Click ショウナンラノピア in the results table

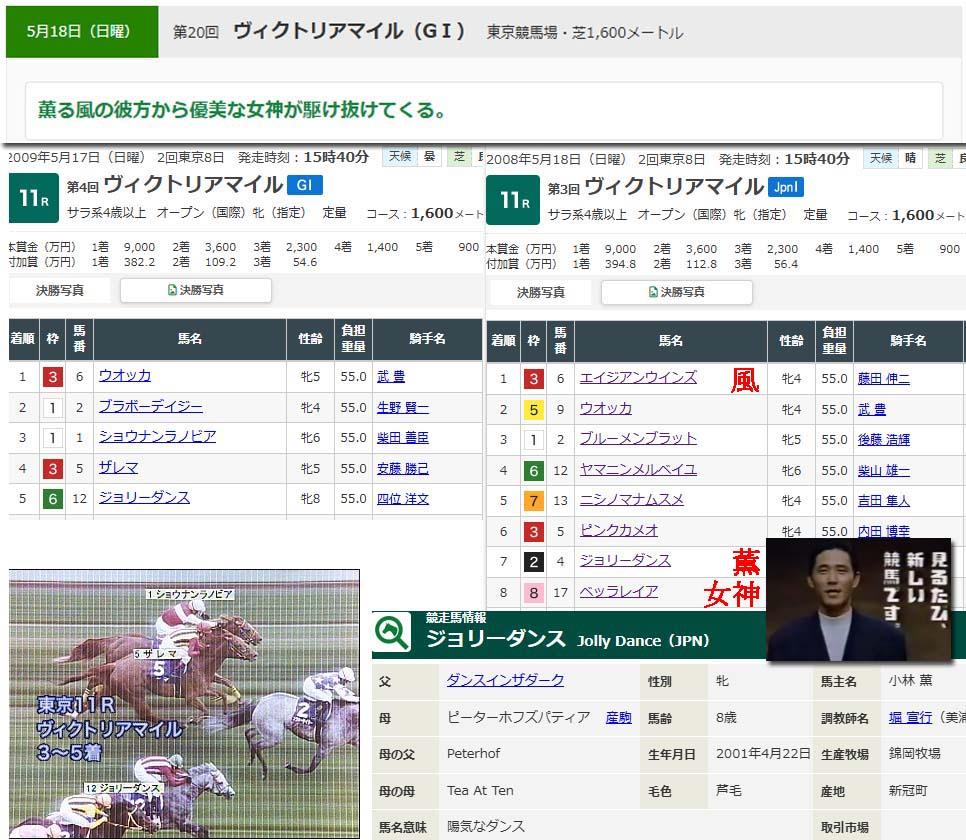157,437
